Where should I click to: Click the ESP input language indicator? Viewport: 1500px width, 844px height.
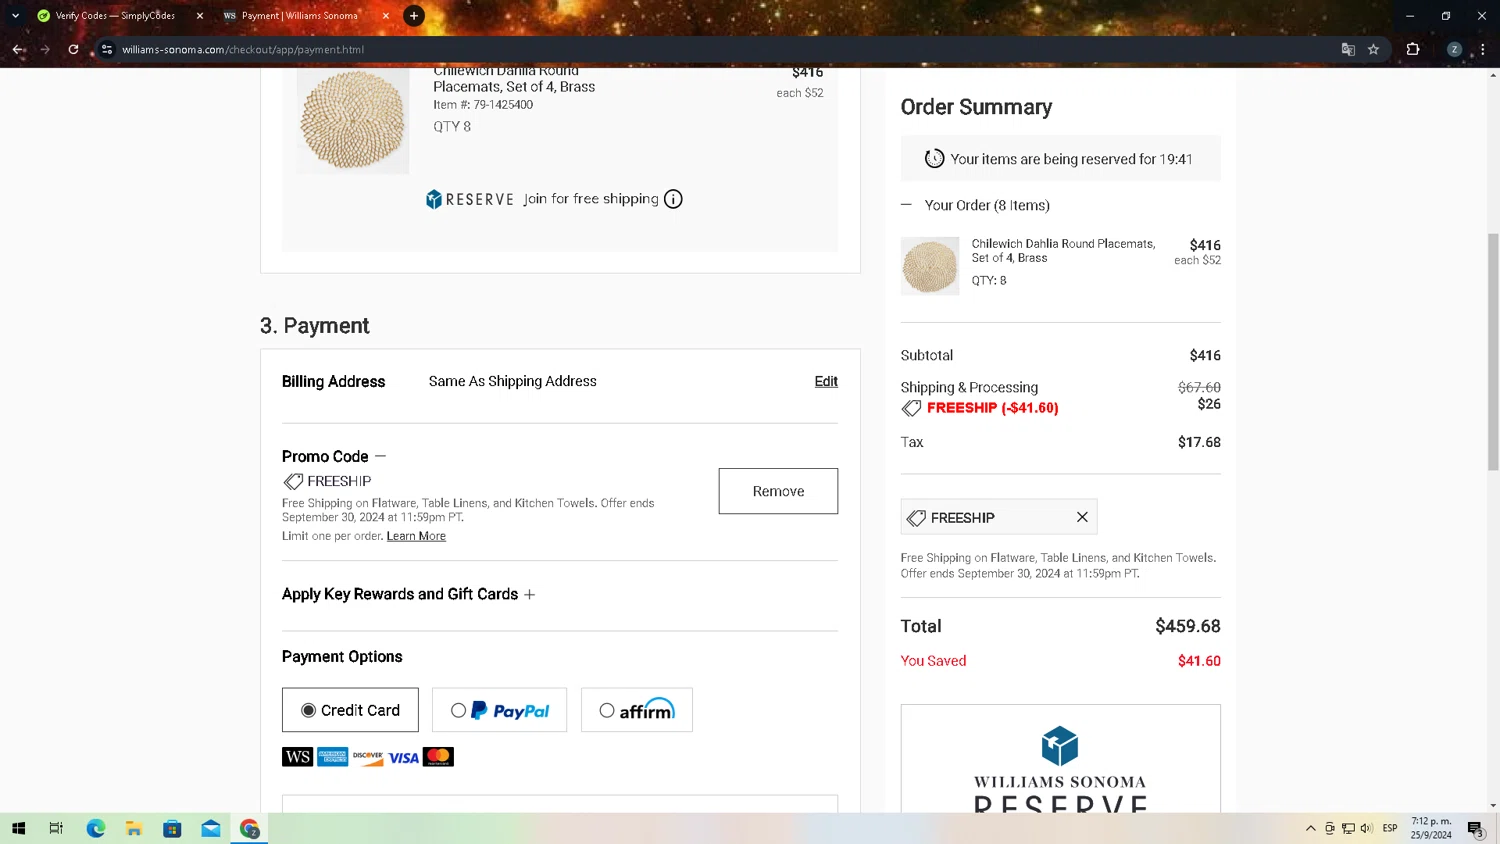coord(1390,828)
